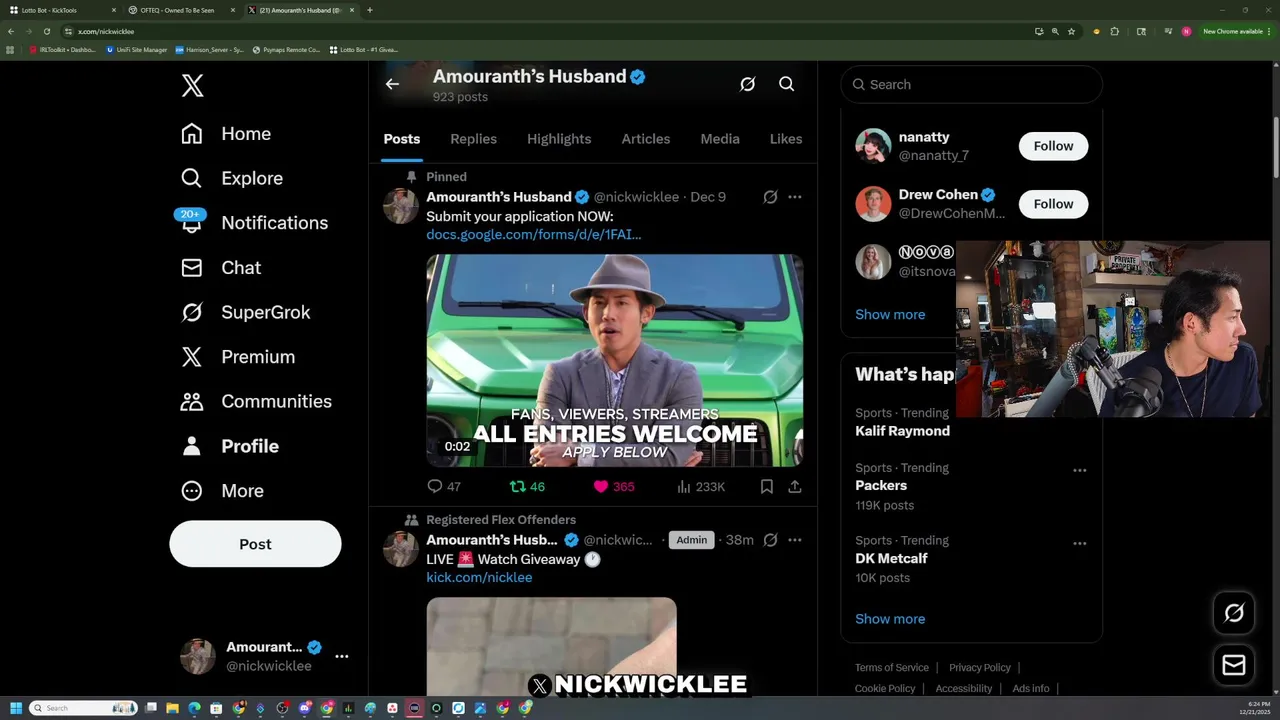The width and height of the screenshot is (1280, 720).
Task: Open the Windows Start menu
Action: point(15,708)
